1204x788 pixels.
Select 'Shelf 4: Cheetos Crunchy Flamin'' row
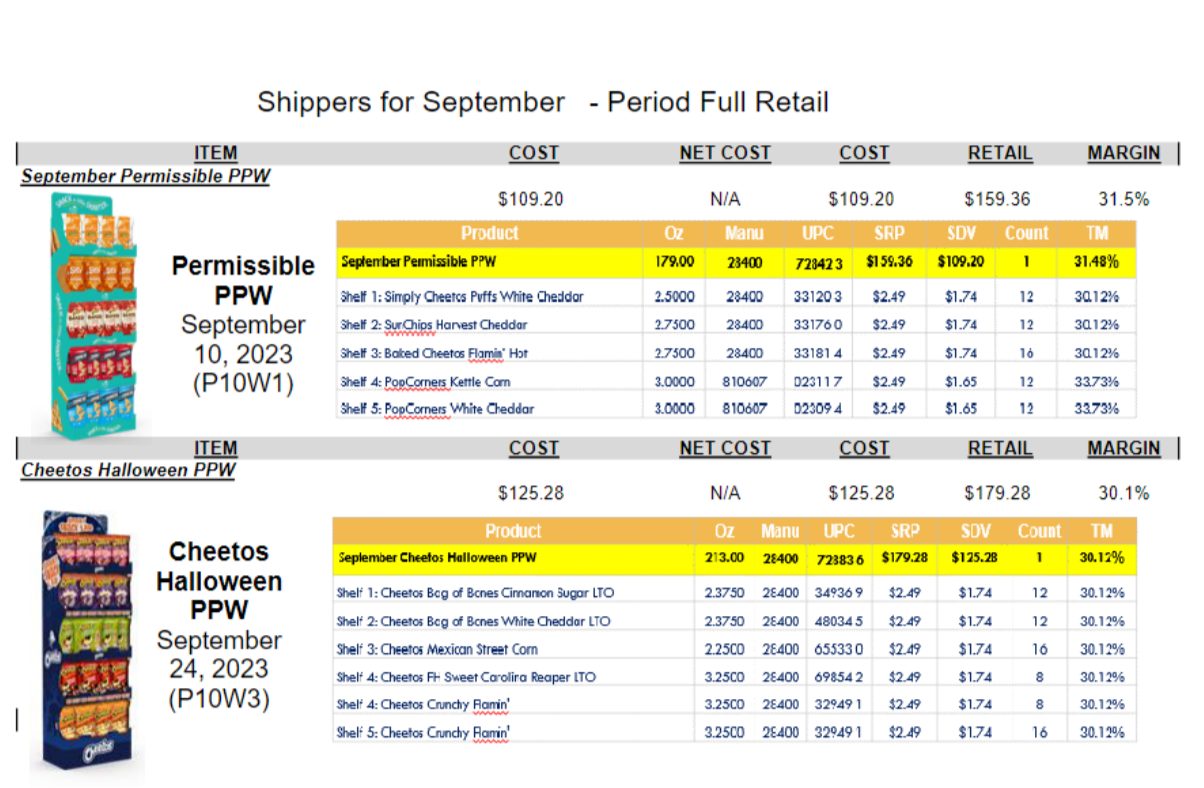[735, 705]
